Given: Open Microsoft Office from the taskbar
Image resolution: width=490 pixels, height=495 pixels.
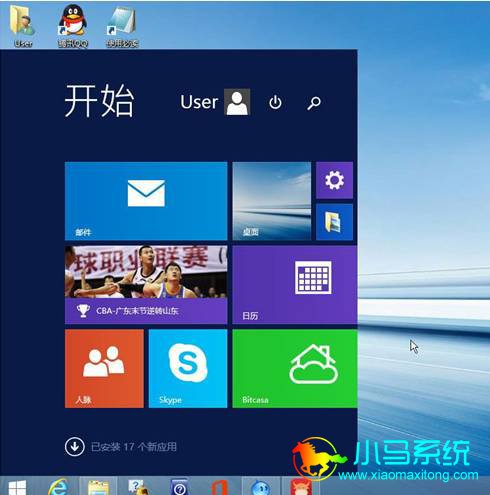Looking at the screenshot, I should coord(220,487).
